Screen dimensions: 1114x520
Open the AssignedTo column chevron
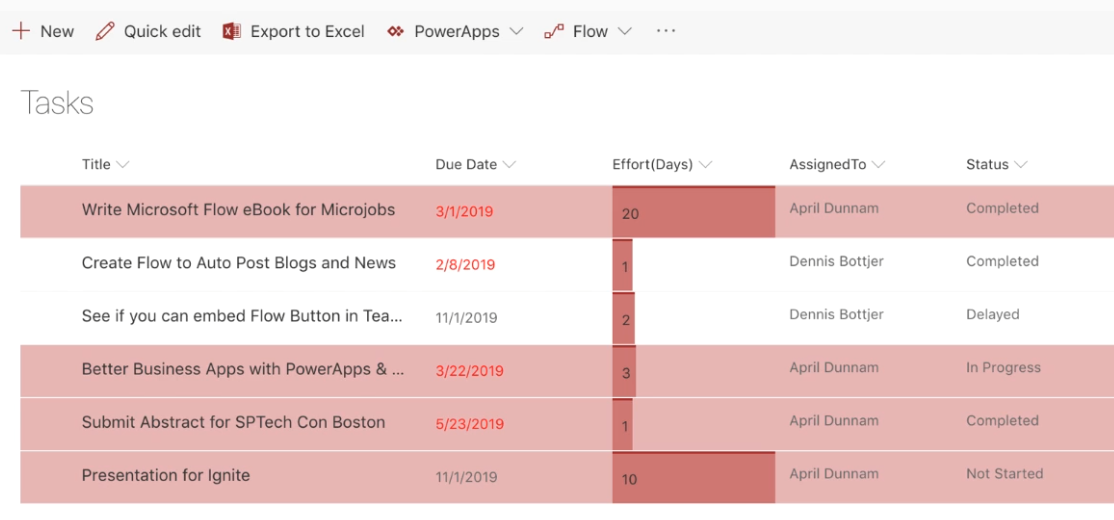coord(878,165)
